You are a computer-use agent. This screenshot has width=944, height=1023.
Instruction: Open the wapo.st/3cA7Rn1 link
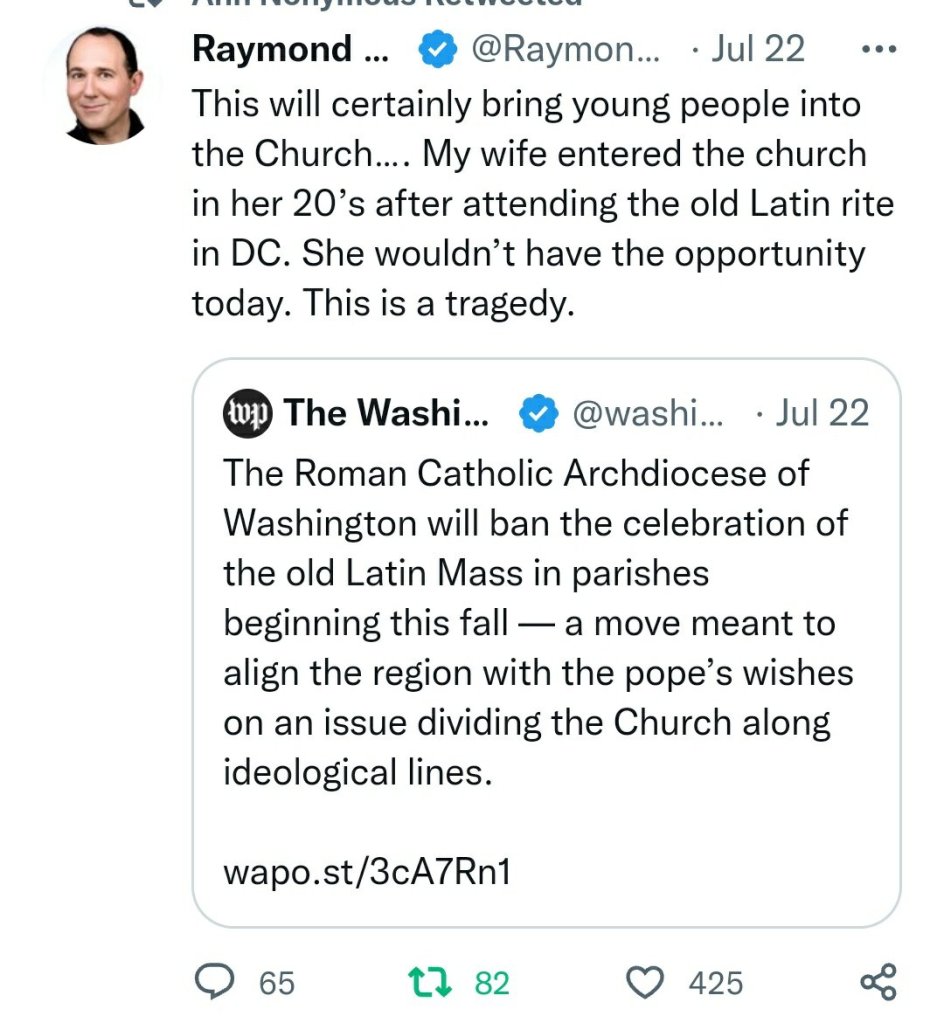368,871
